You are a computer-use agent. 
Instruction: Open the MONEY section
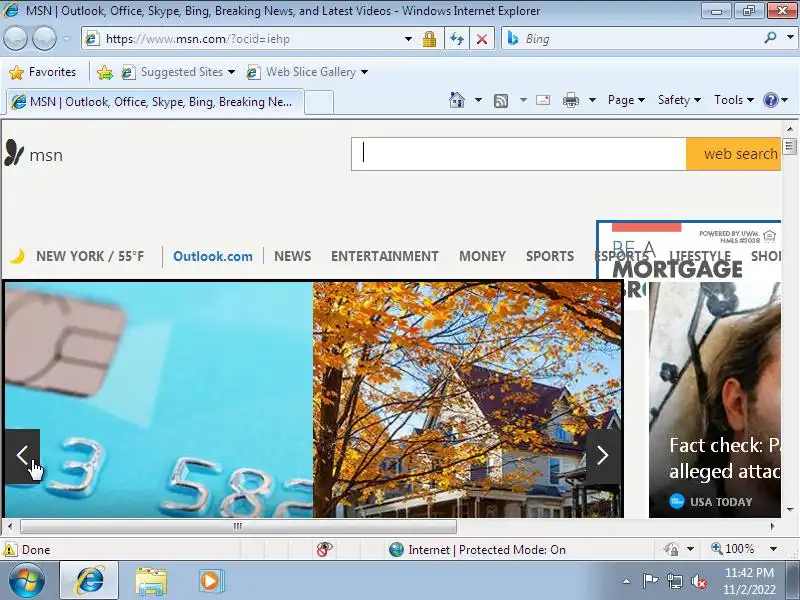coord(482,256)
